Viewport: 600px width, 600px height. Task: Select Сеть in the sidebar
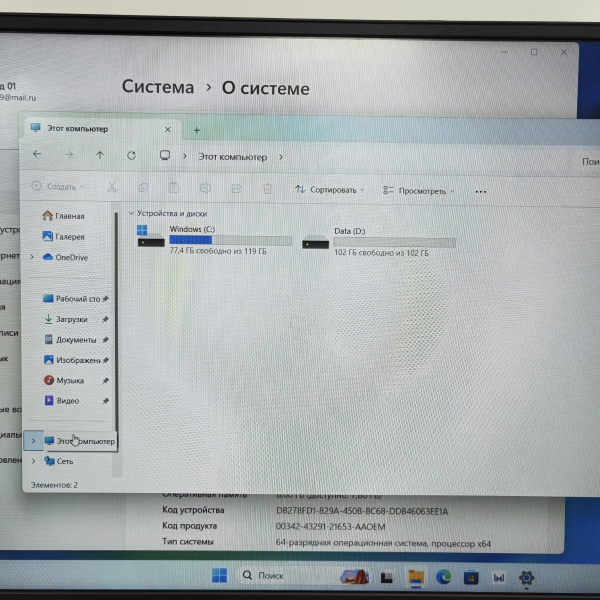[x=59, y=461]
